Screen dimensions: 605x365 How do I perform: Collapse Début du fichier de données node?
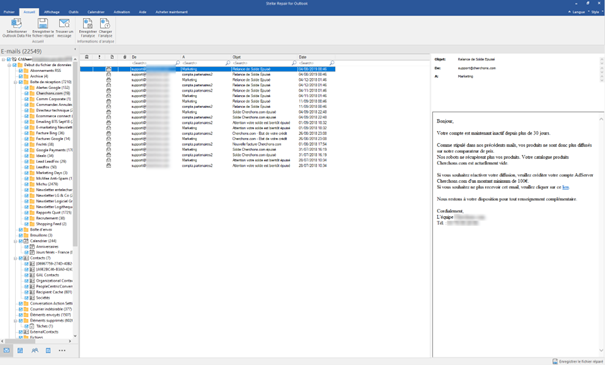click(x=9, y=65)
